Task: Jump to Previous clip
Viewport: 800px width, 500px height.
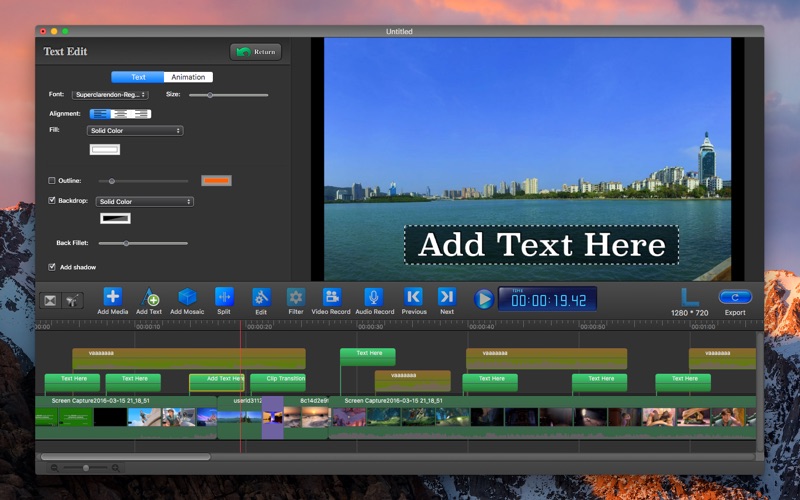Action: point(413,297)
